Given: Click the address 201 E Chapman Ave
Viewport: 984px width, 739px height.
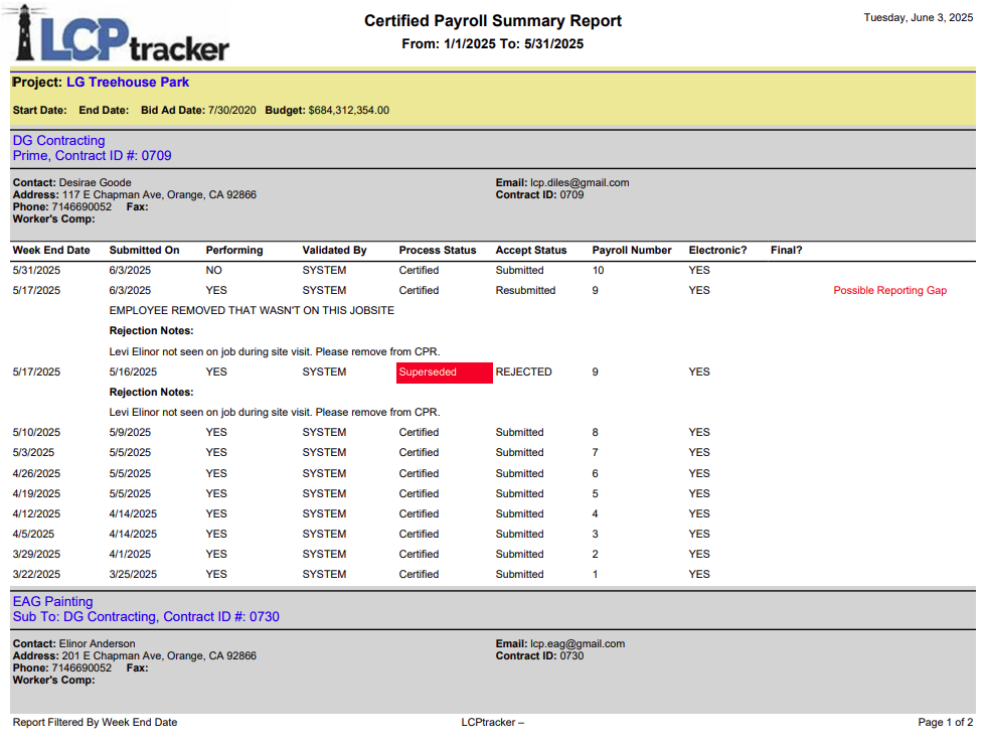Looking at the screenshot, I should 159,656.
